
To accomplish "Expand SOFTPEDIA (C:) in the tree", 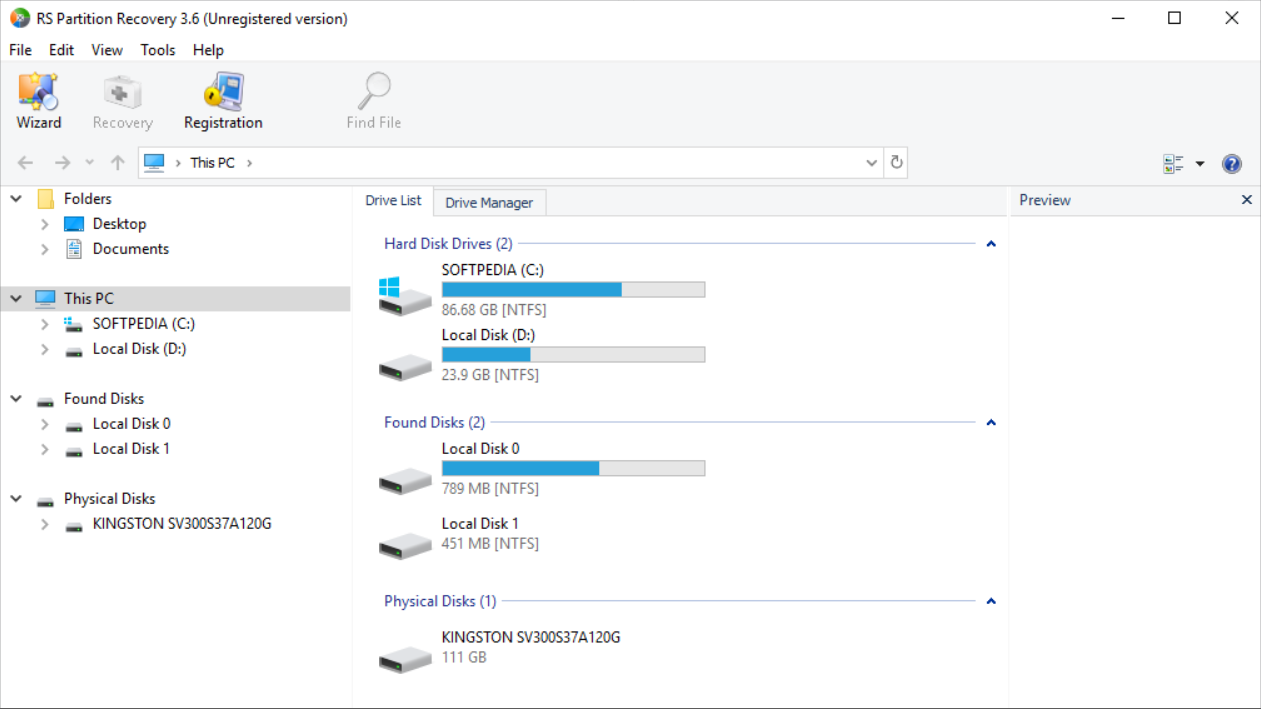I will (45, 324).
